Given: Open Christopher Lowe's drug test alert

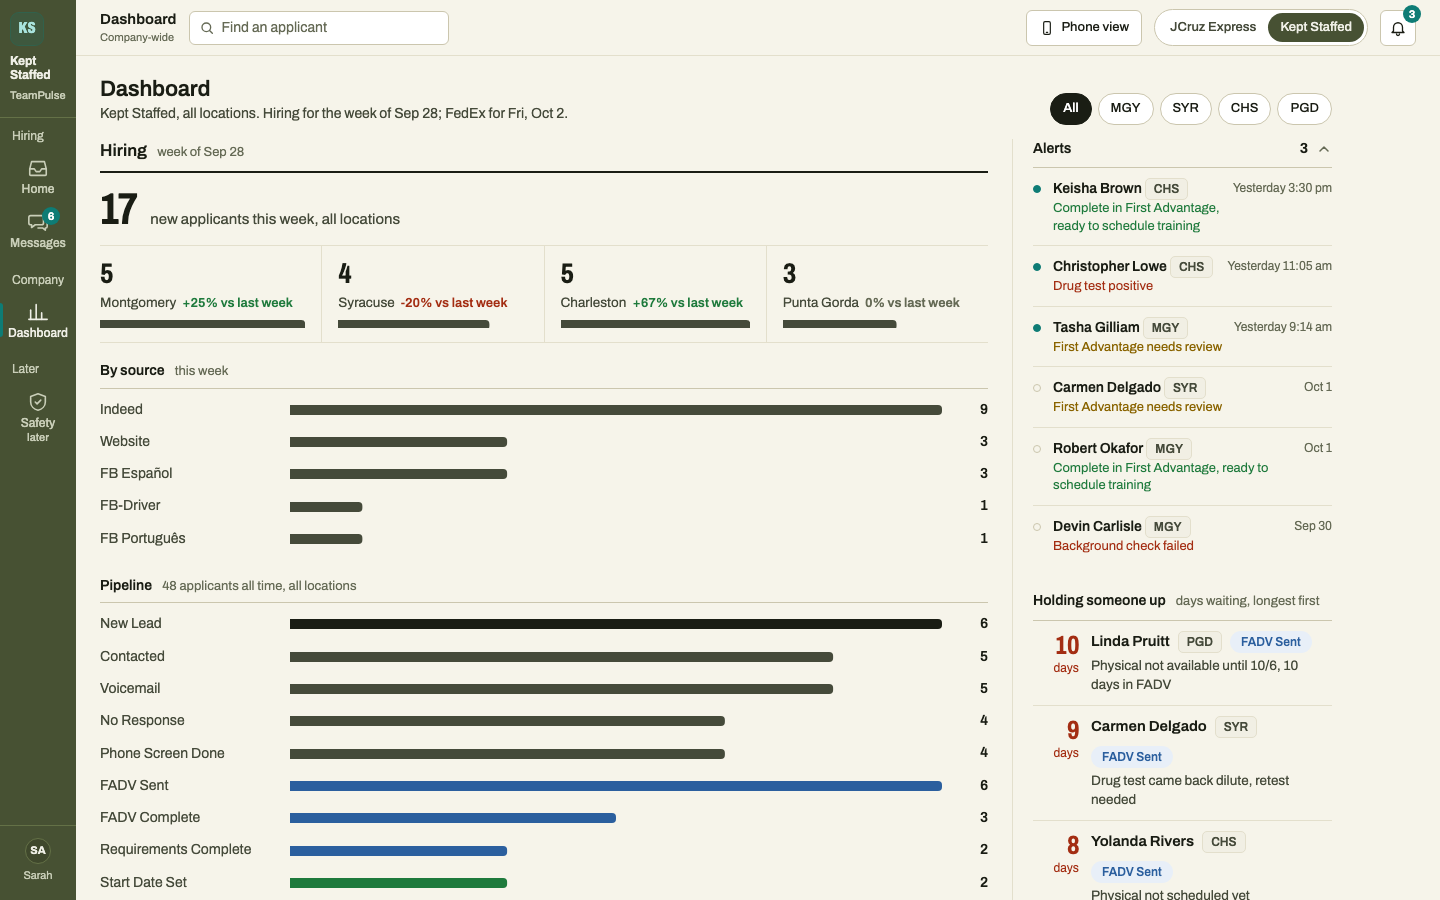Looking at the screenshot, I should (1182, 276).
